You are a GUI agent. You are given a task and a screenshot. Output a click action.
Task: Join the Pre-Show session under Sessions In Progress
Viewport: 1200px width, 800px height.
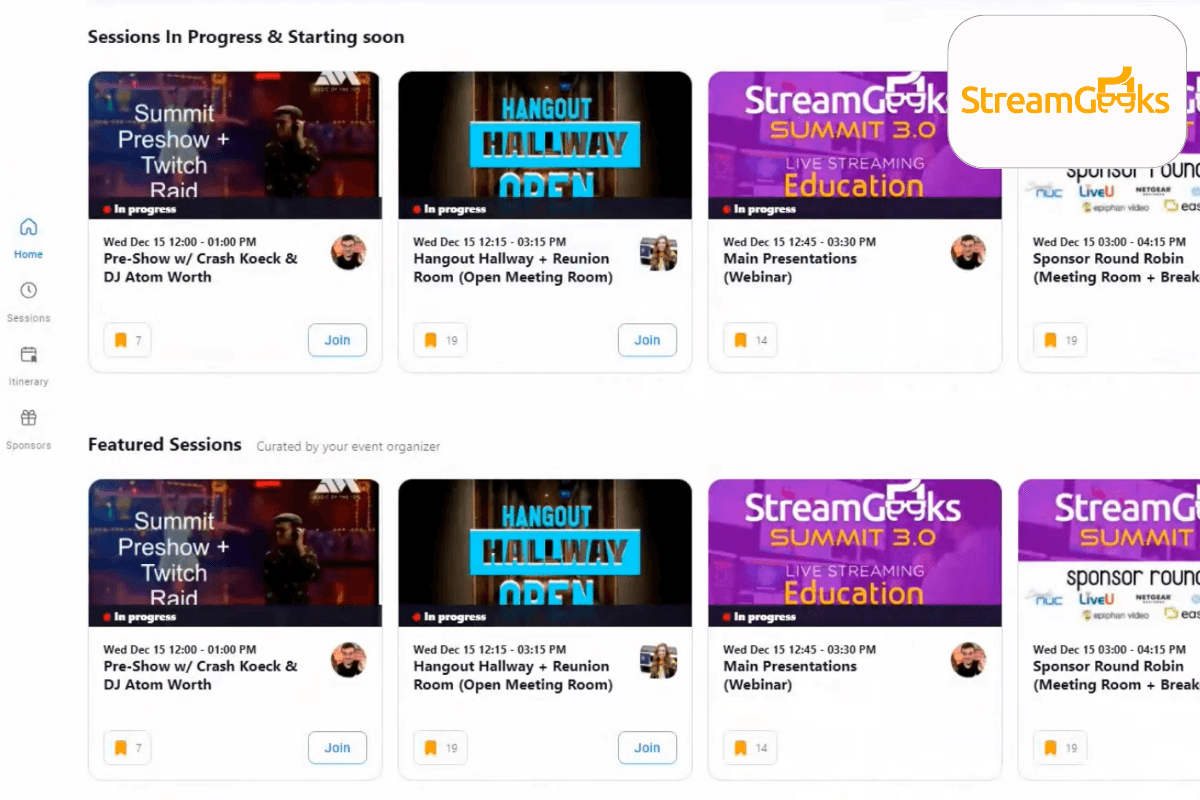pos(337,340)
